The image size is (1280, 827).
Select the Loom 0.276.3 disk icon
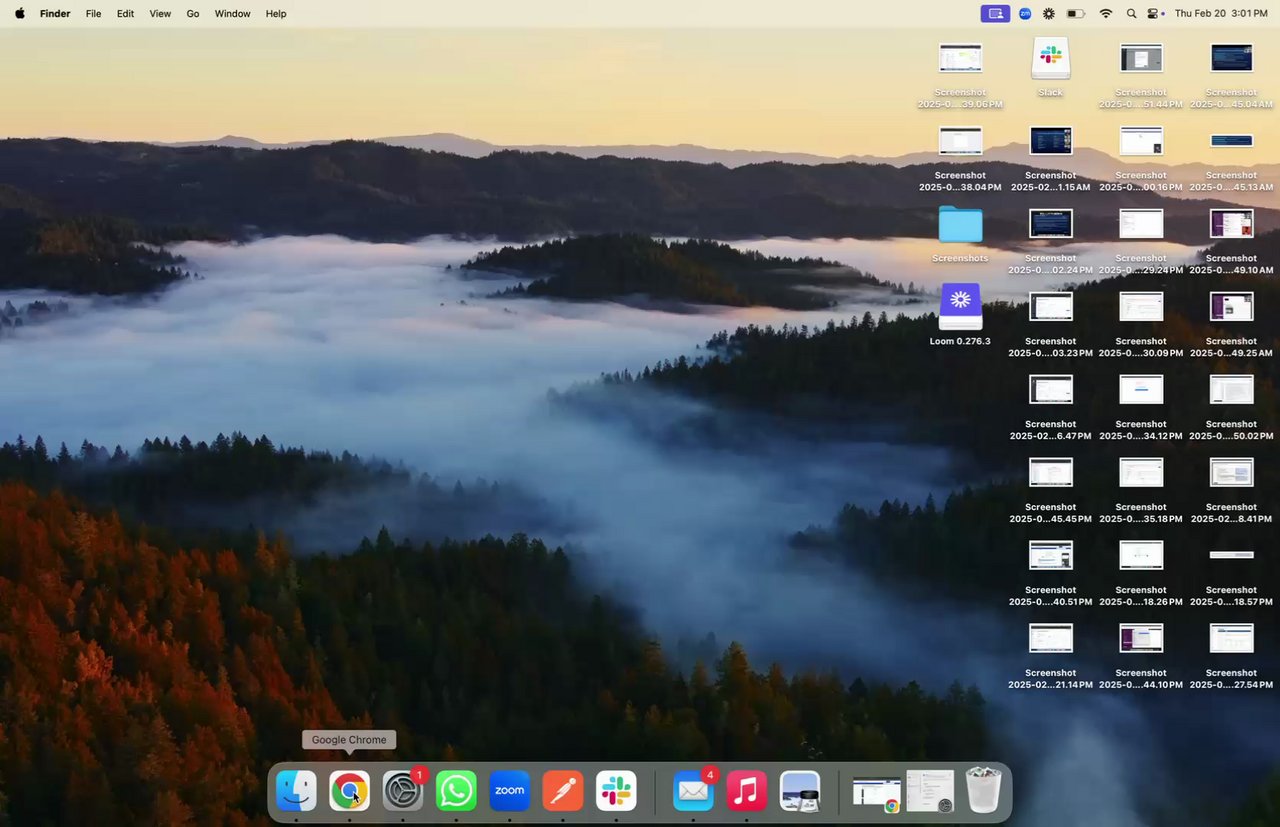click(x=960, y=306)
